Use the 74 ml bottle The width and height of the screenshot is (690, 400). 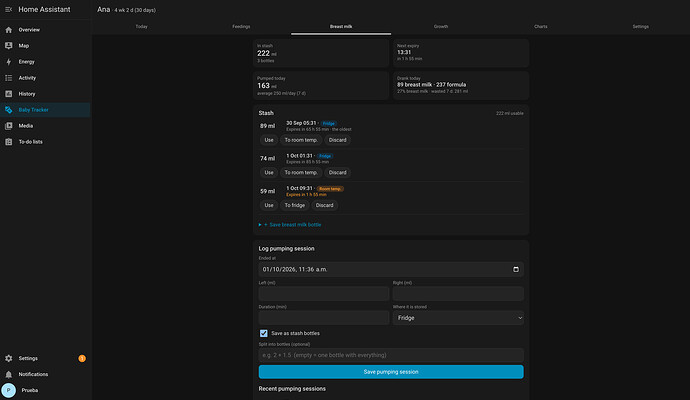point(269,172)
